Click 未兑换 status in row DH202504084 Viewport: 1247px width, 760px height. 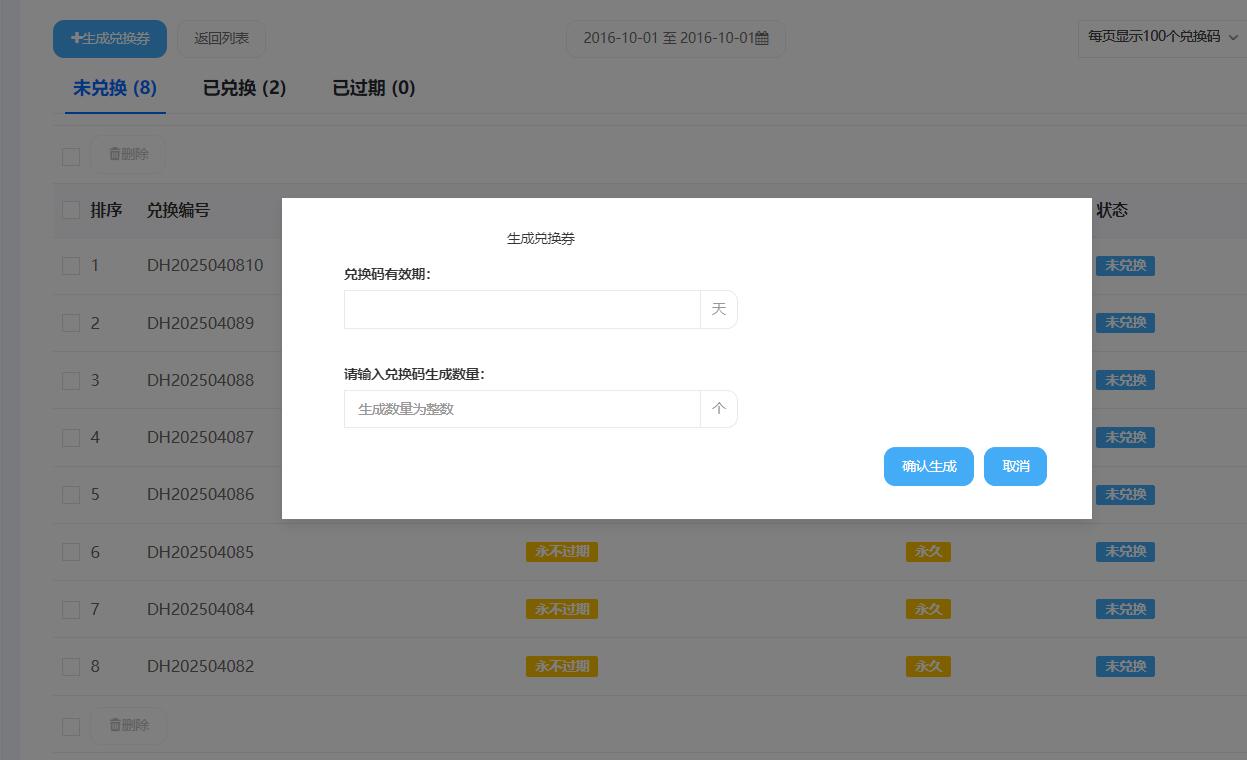1125,608
